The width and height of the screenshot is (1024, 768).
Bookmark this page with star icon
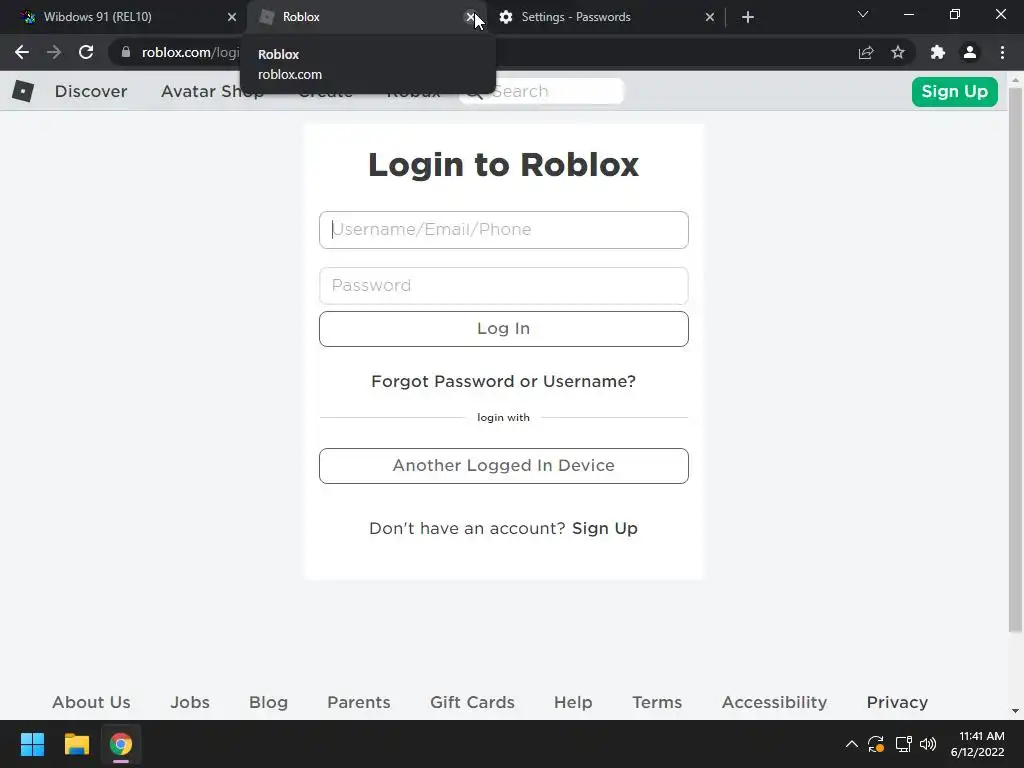click(898, 52)
